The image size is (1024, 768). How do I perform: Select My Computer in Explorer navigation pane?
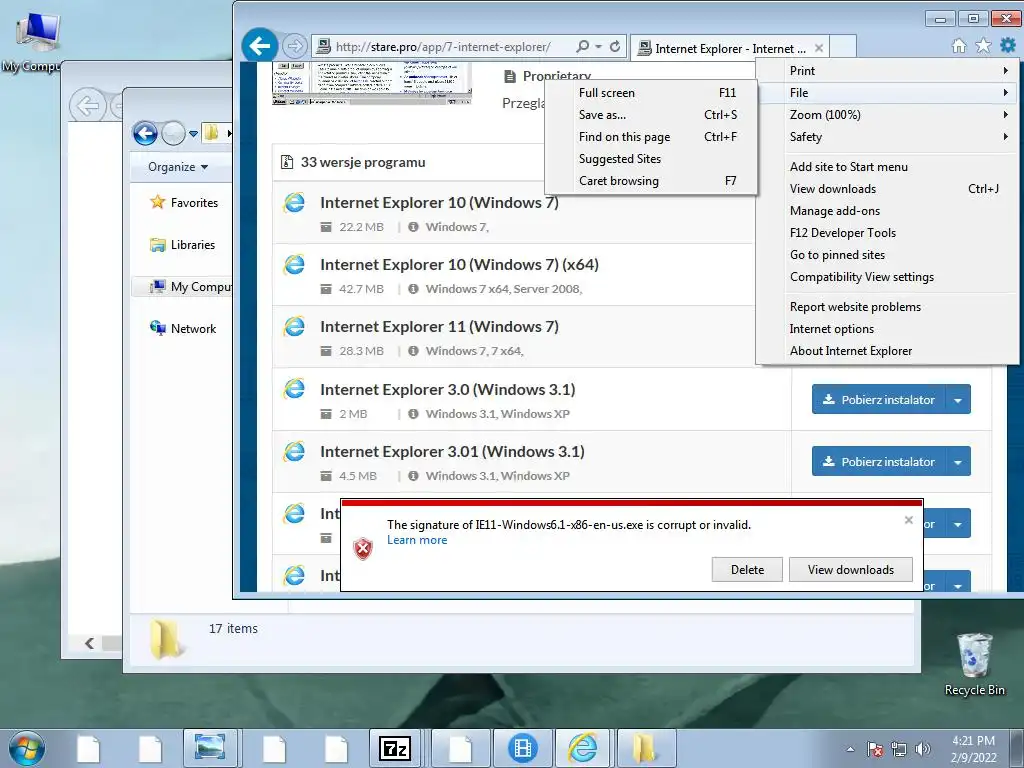[183, 287]
